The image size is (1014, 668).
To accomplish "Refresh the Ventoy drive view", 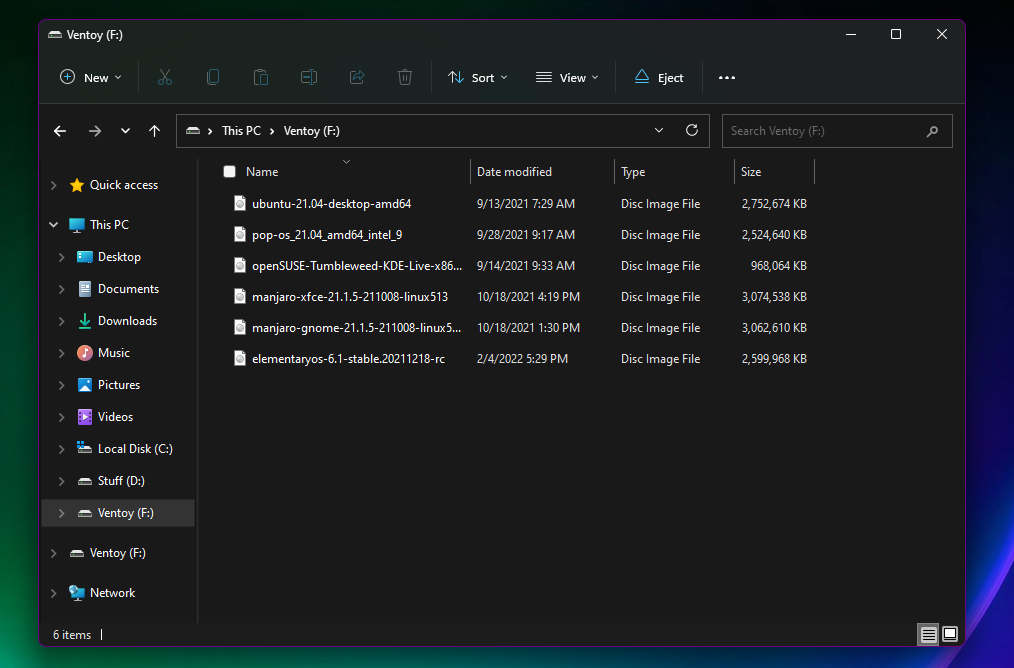I will 691,130.
